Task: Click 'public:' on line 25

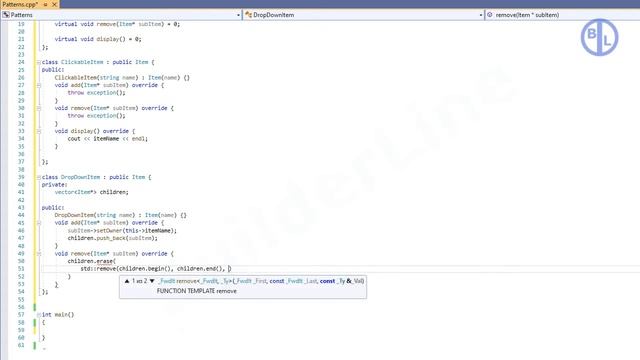Action: [53, 70]
